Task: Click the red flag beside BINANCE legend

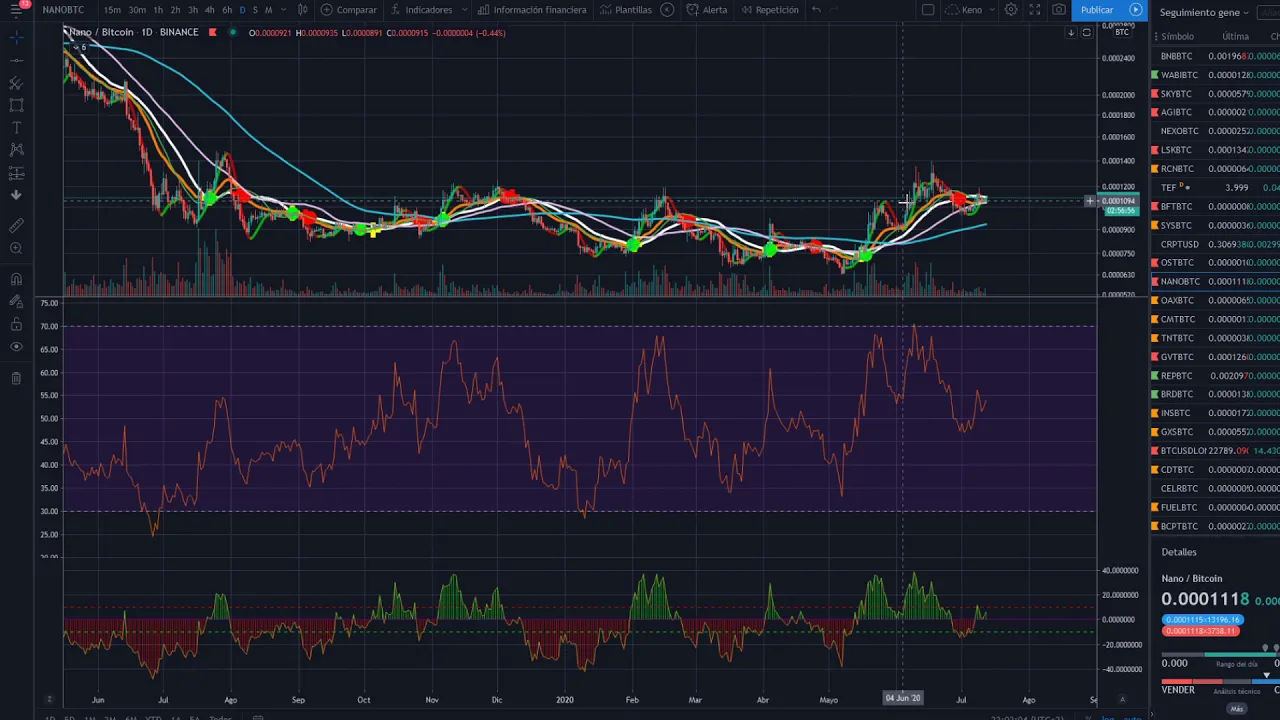Action: (212, 32)
